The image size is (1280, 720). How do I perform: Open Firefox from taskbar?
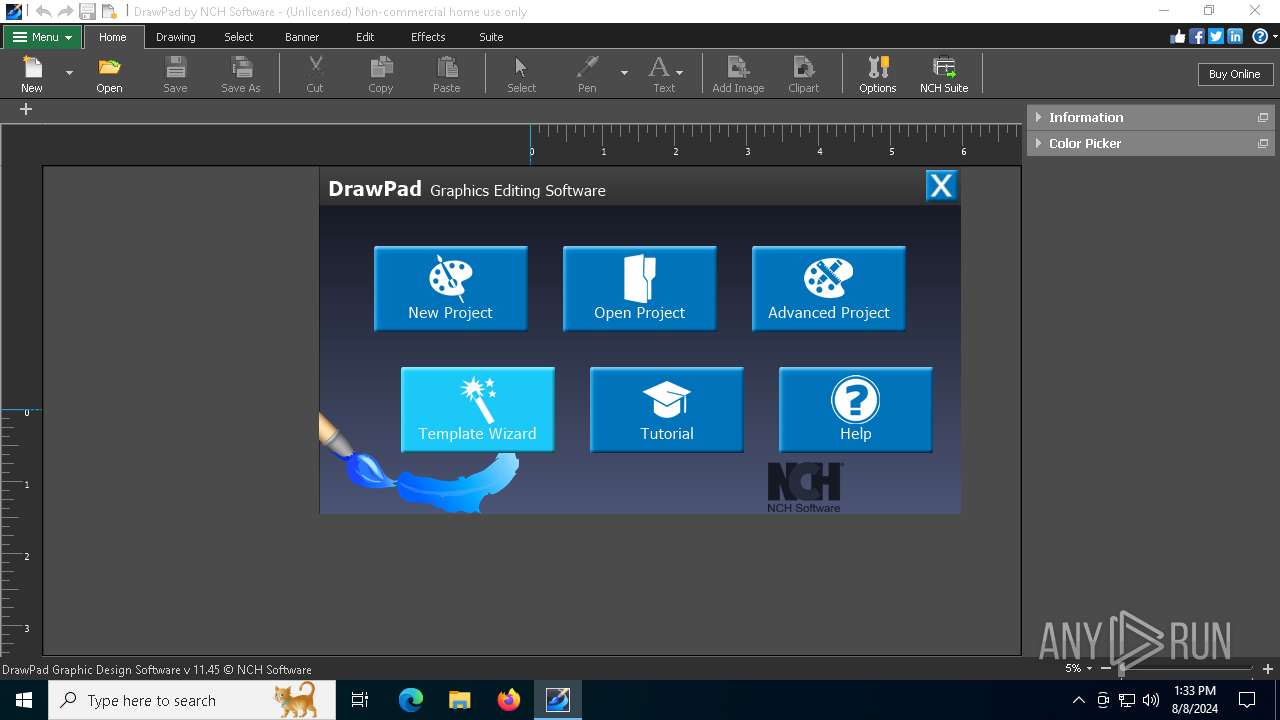(509, 700)
